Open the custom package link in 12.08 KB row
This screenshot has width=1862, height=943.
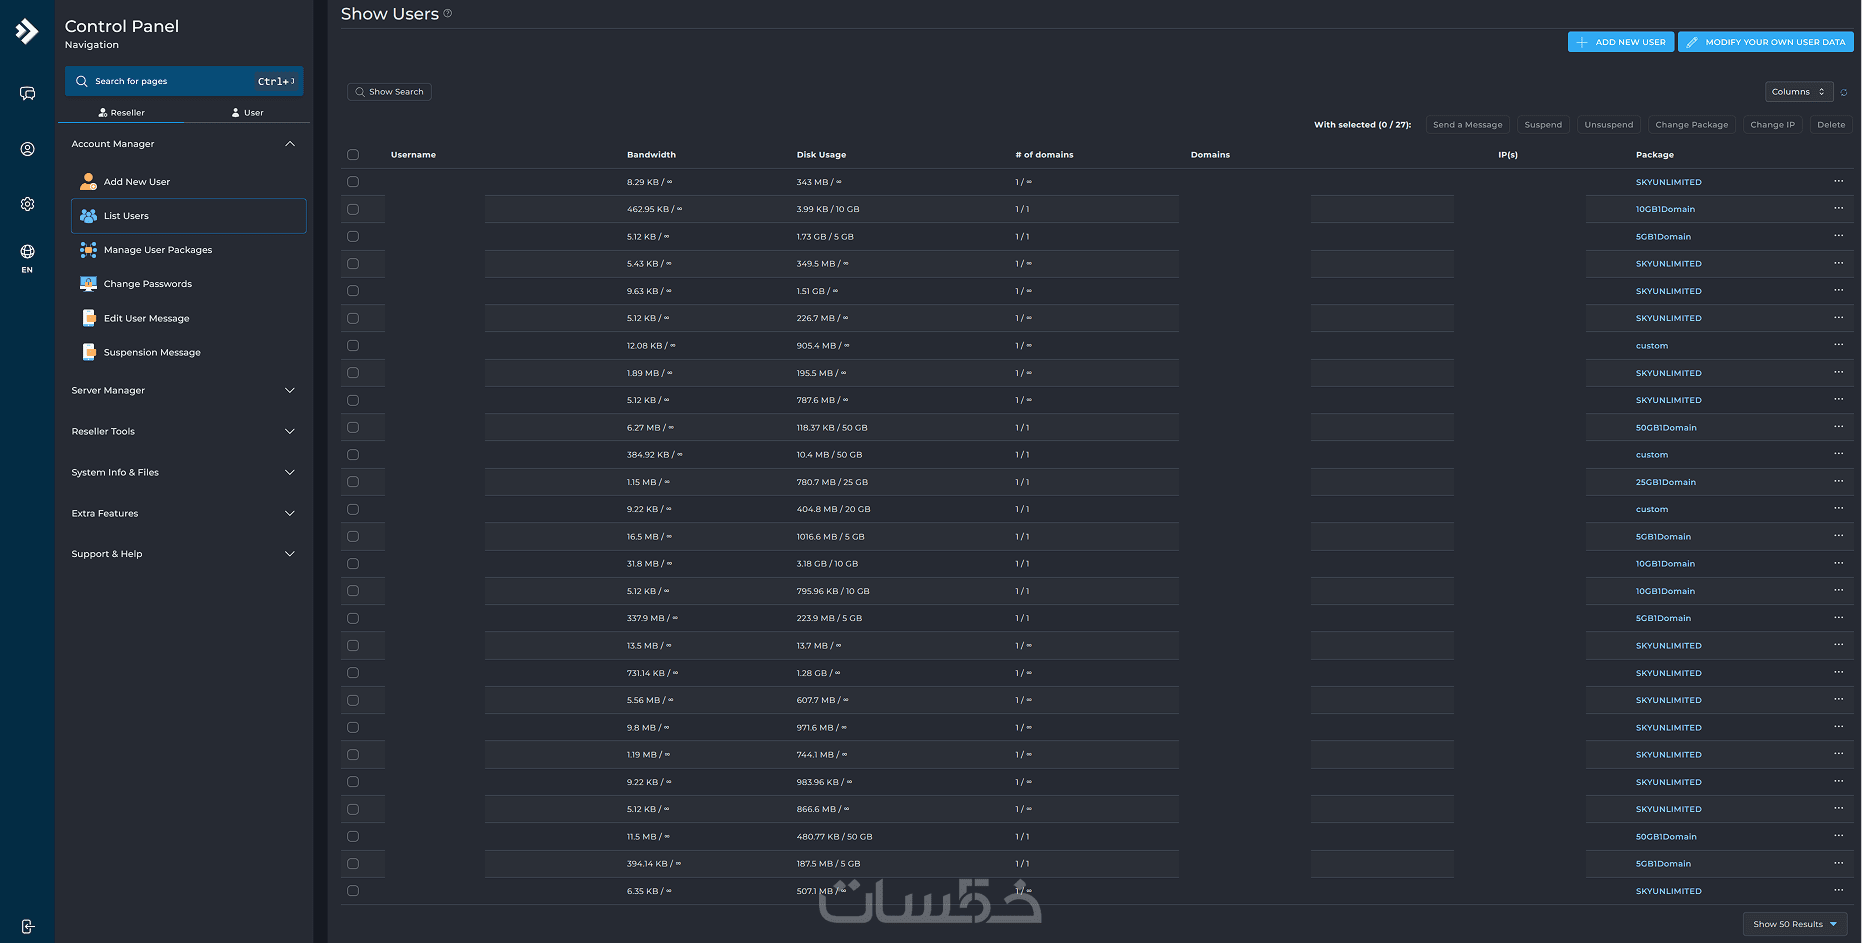click(1652, 346)
